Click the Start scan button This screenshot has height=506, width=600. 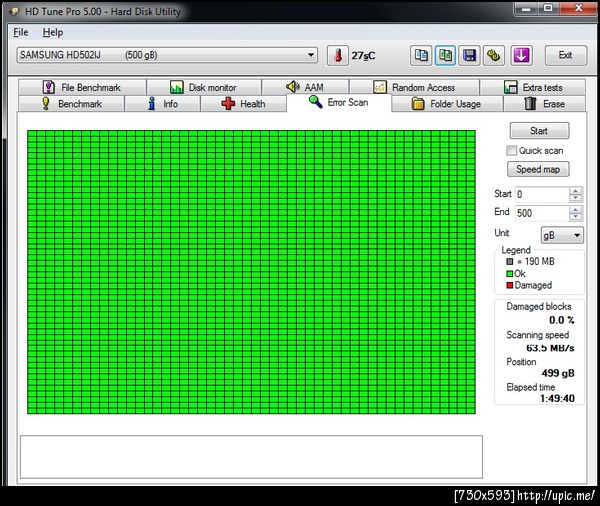pos(539,131)
